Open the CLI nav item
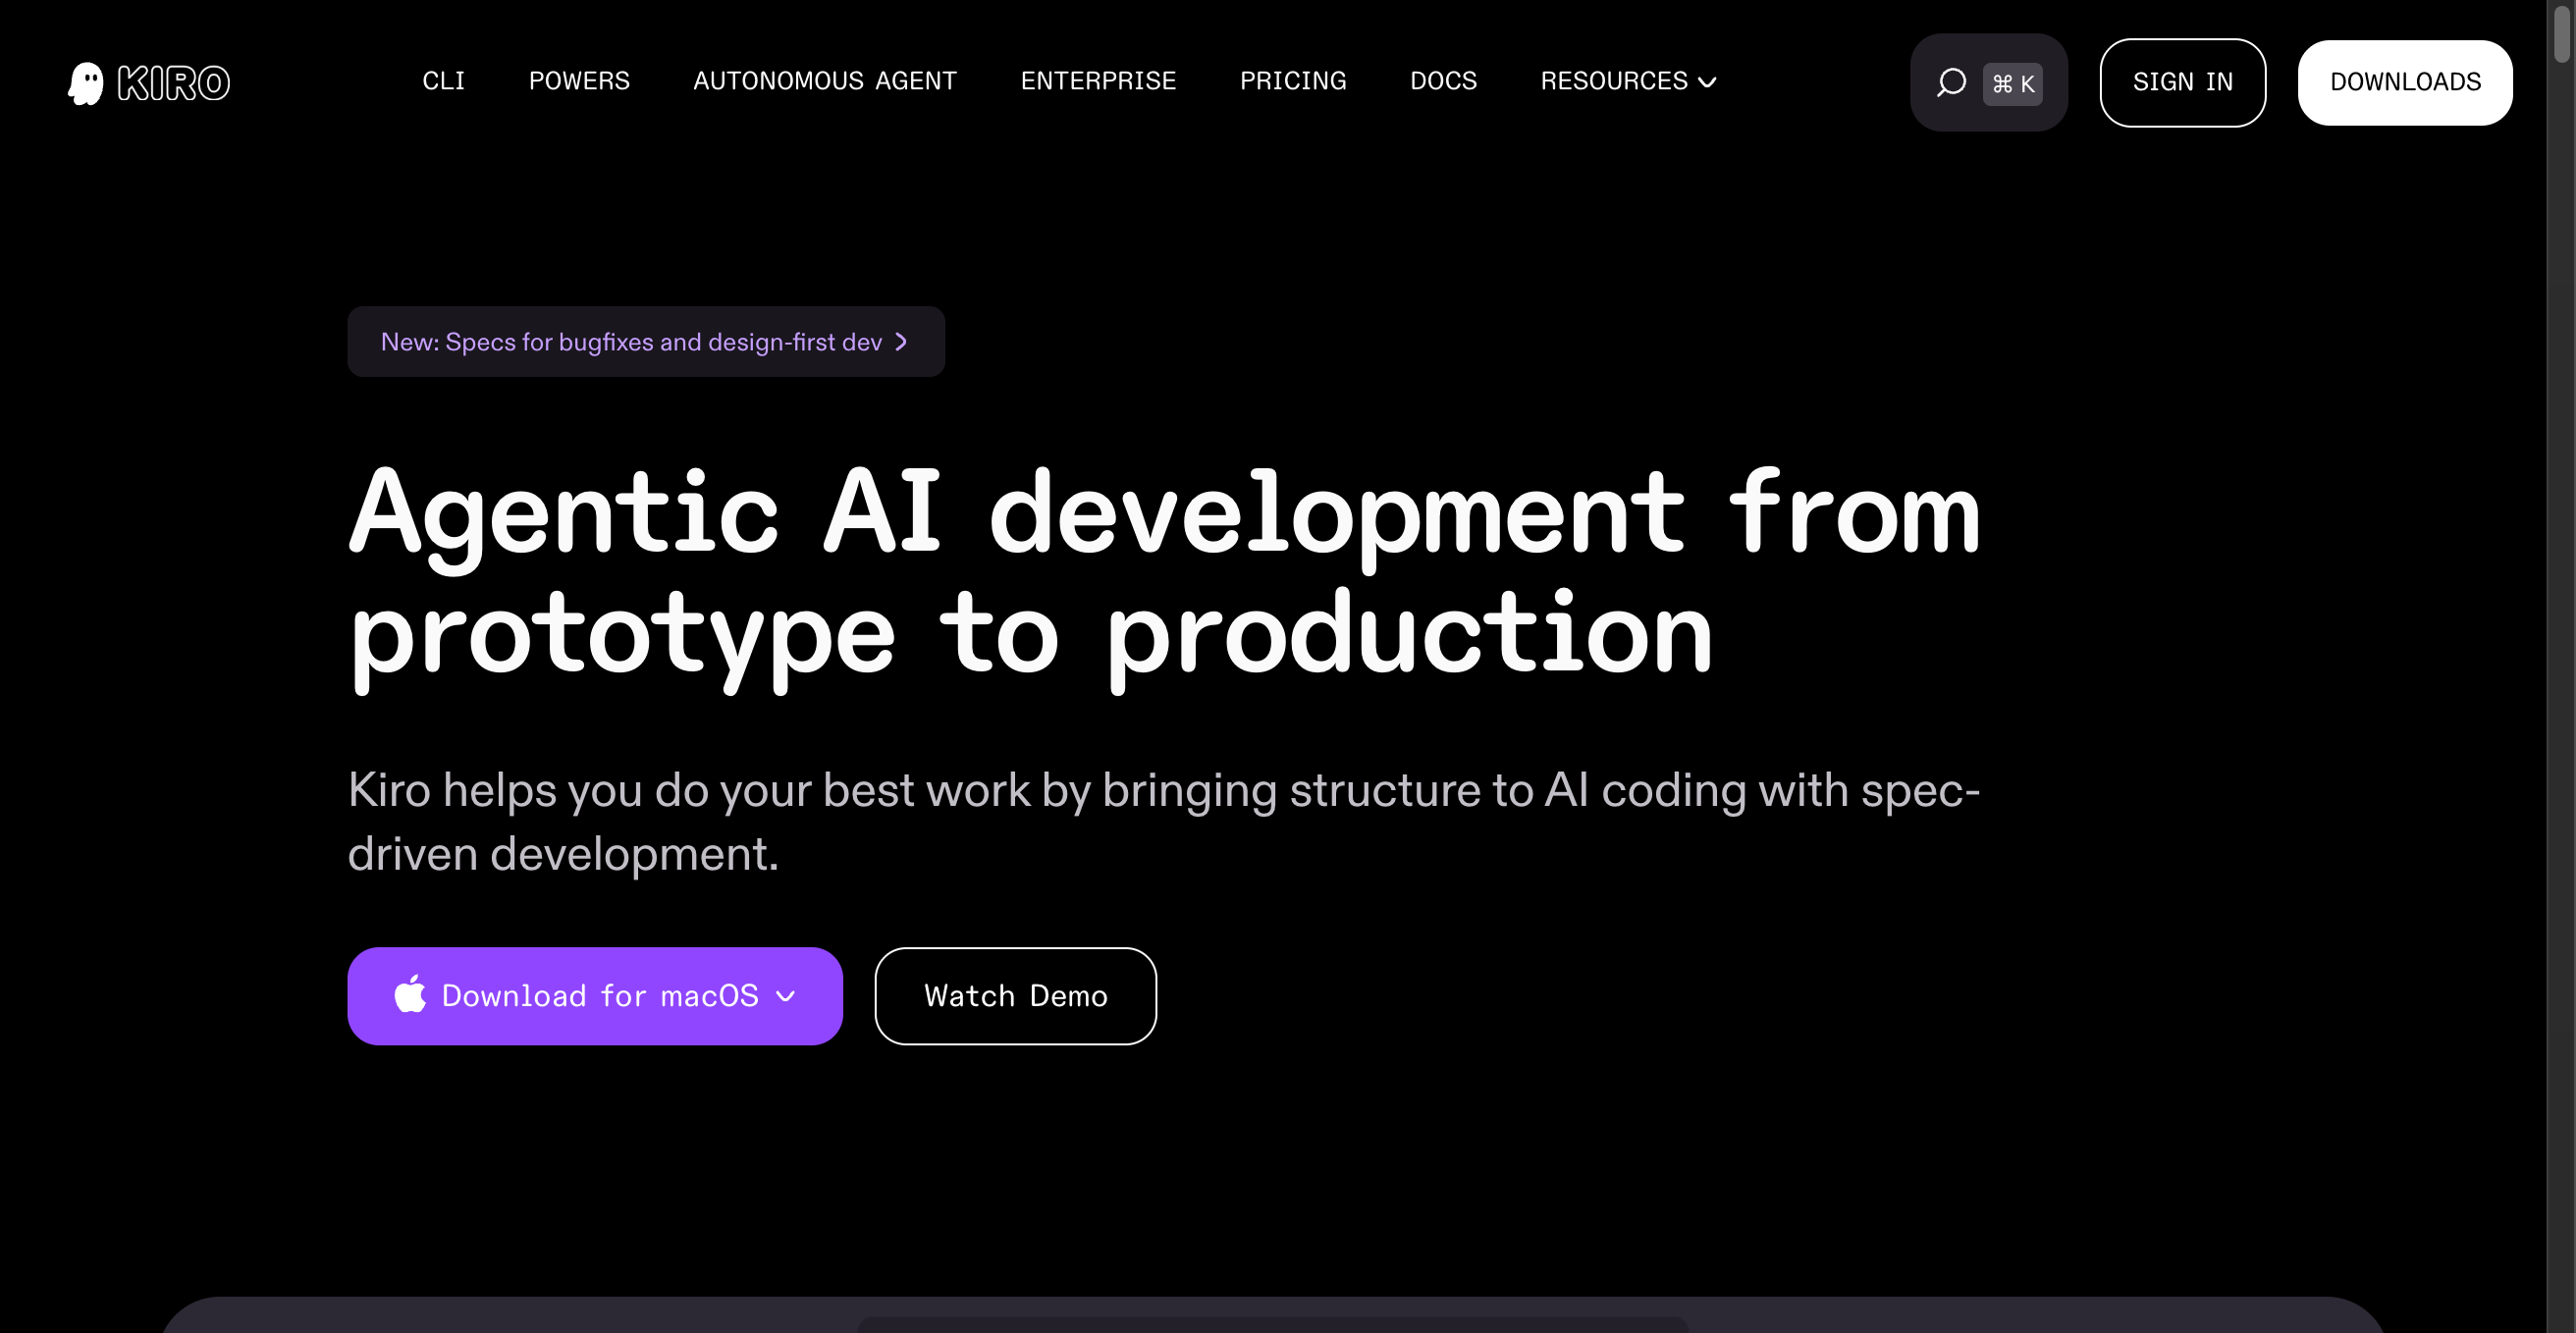Image resolution: width=2576 pixels, height=1333 pixels. 444,81
